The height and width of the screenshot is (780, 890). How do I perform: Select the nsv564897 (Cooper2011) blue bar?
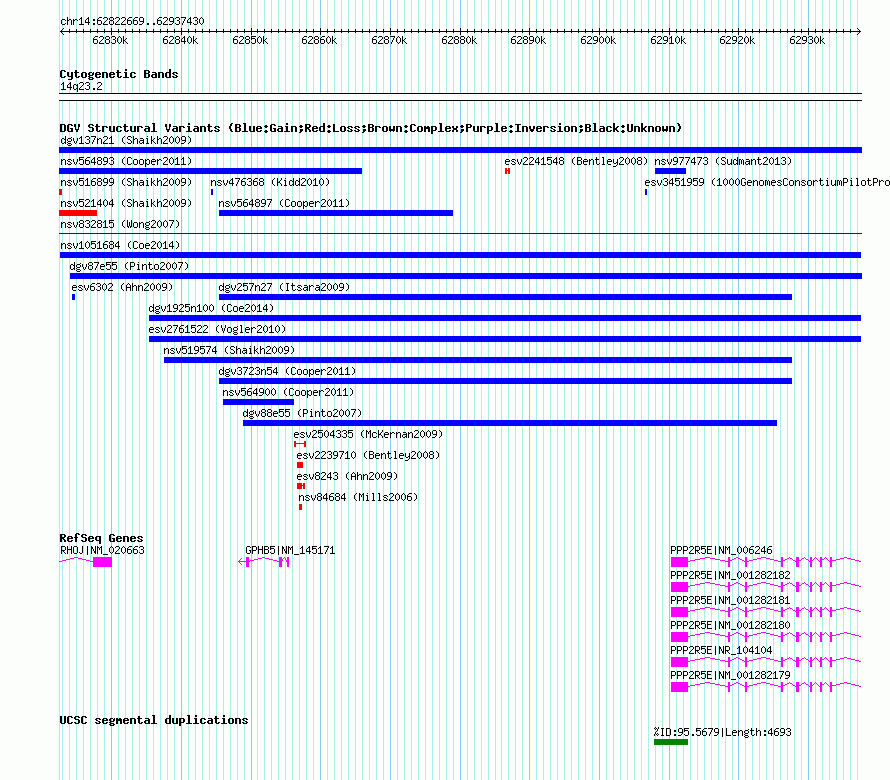click(x=336, y=213)
